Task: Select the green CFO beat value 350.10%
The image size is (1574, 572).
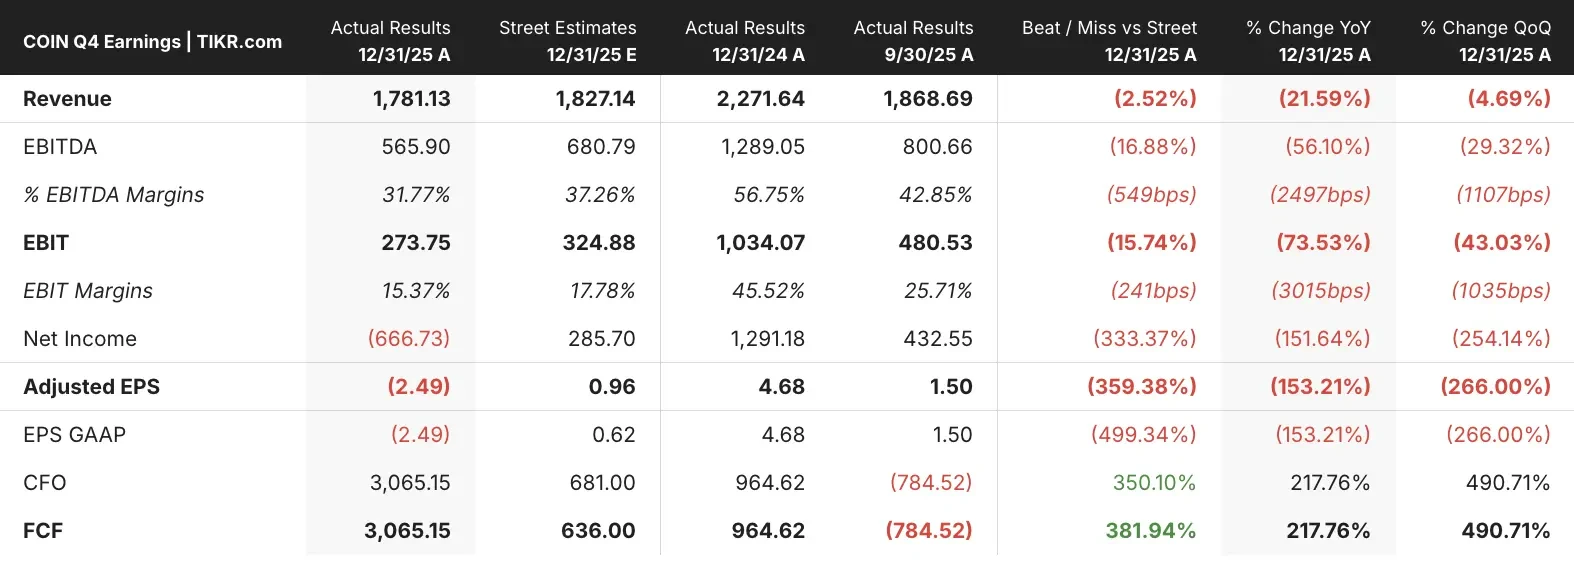Action: tap(1154, 483)
